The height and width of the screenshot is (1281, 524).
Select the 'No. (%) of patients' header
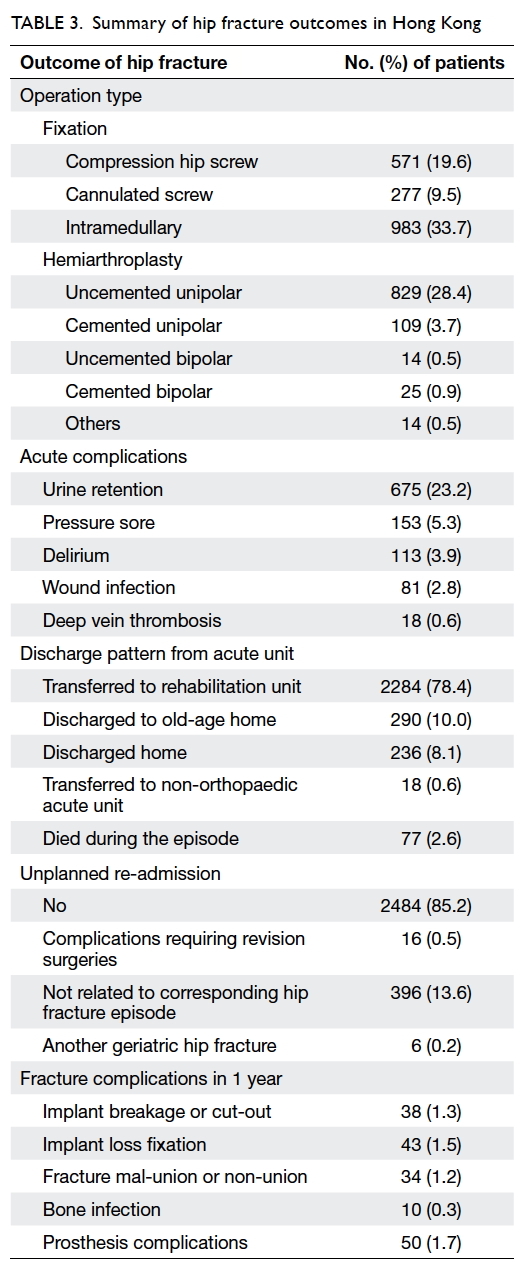click(425, 63)
